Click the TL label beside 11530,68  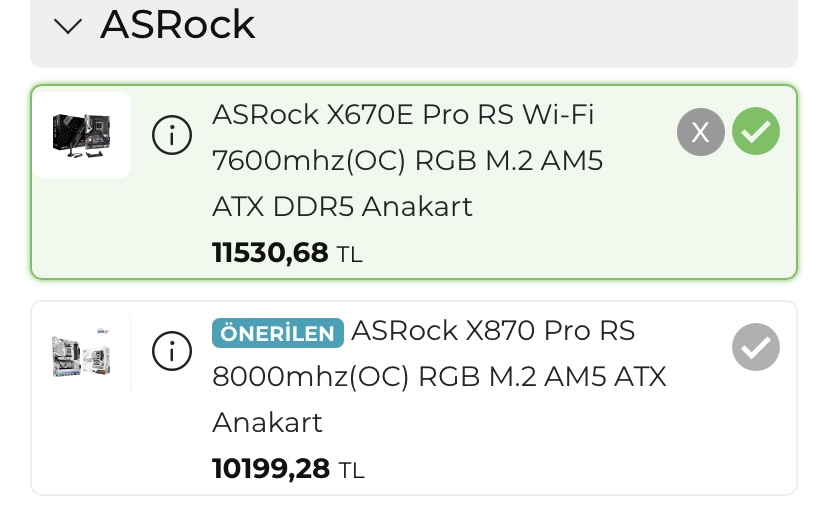click(x=349, y=255)
